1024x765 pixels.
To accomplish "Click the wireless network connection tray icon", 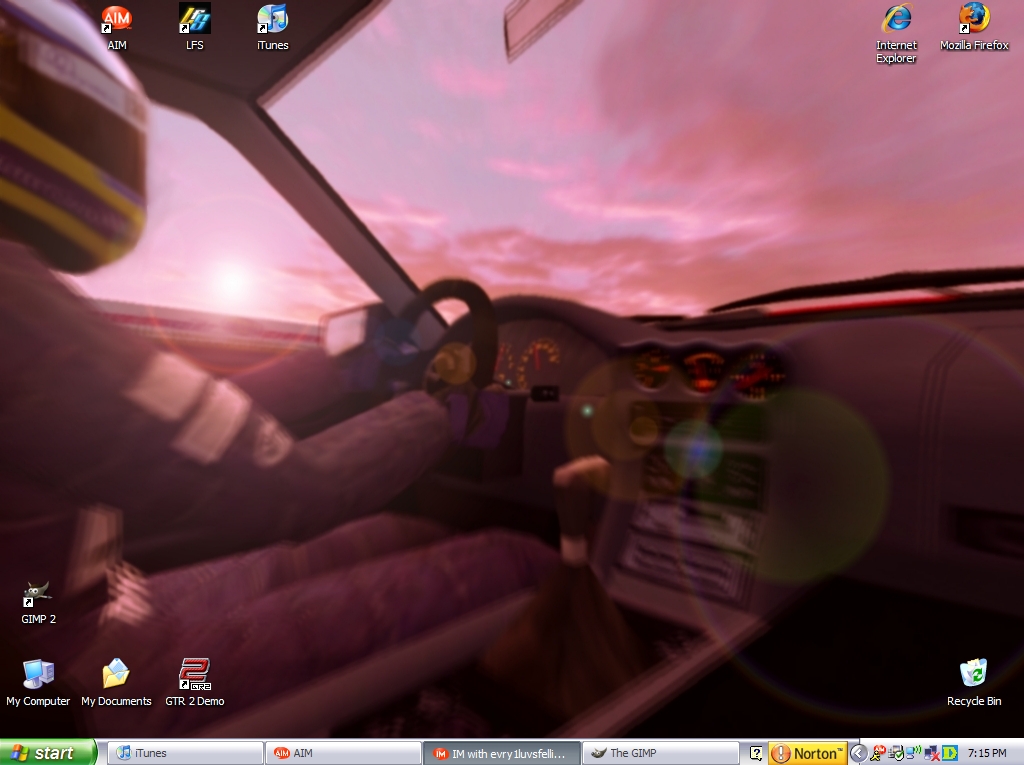I will click(914, 753).
